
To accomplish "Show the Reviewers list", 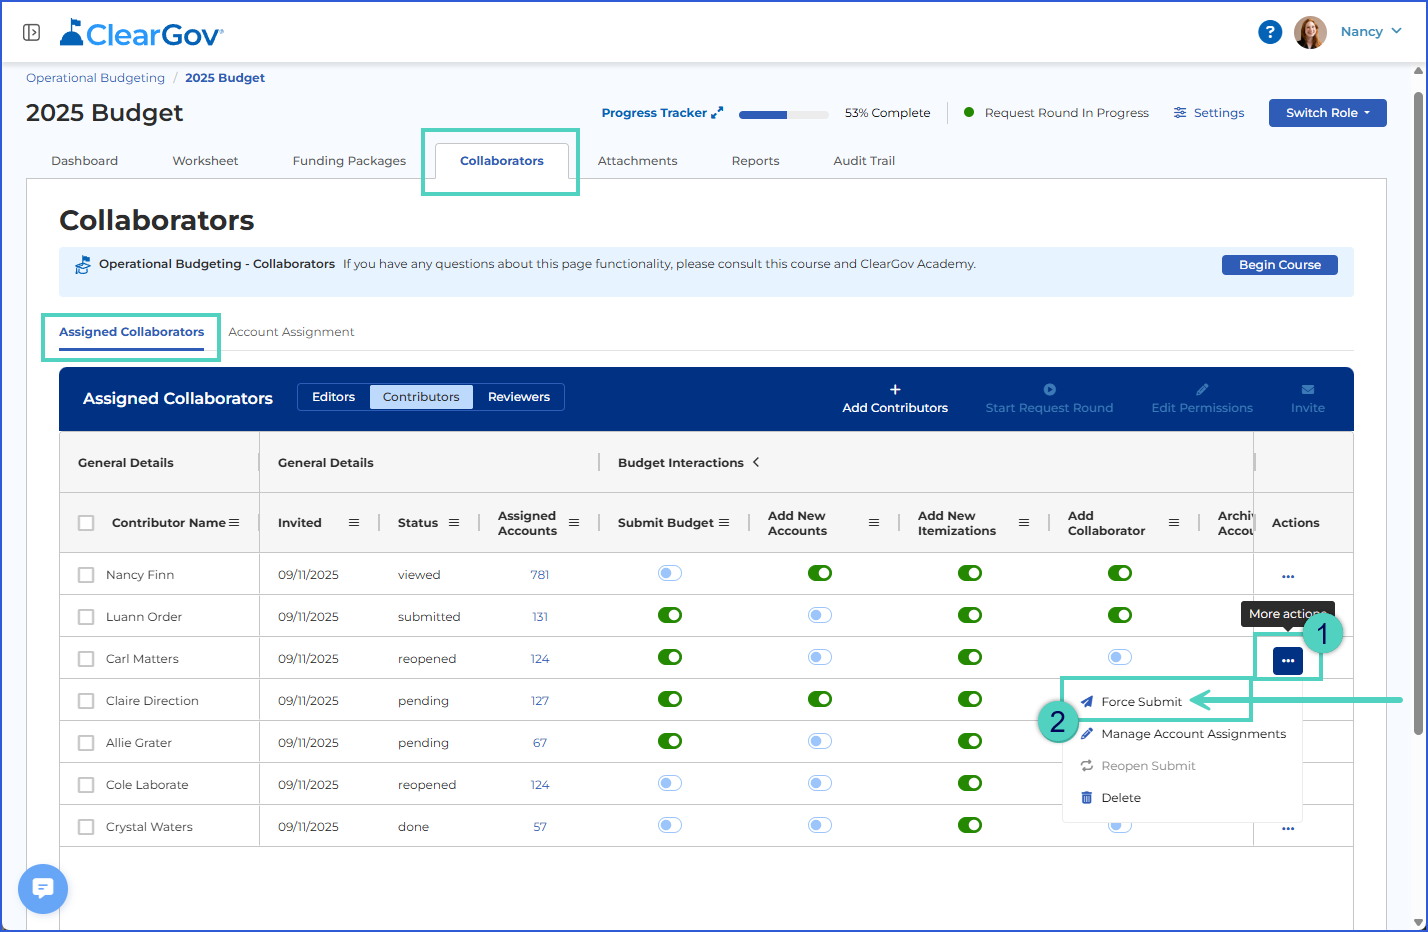I will click(519, 397).
